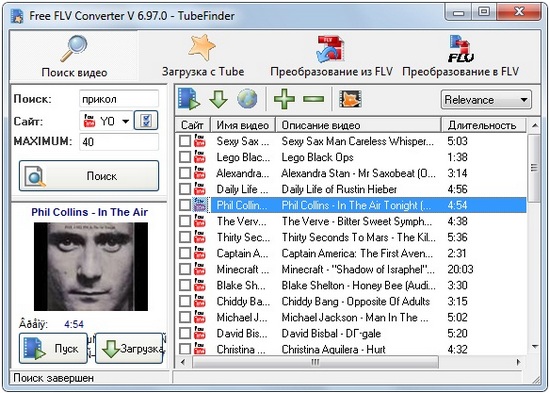Open the Поиск видео tab
The image size is (550, 393).
(x=74, y=56)
